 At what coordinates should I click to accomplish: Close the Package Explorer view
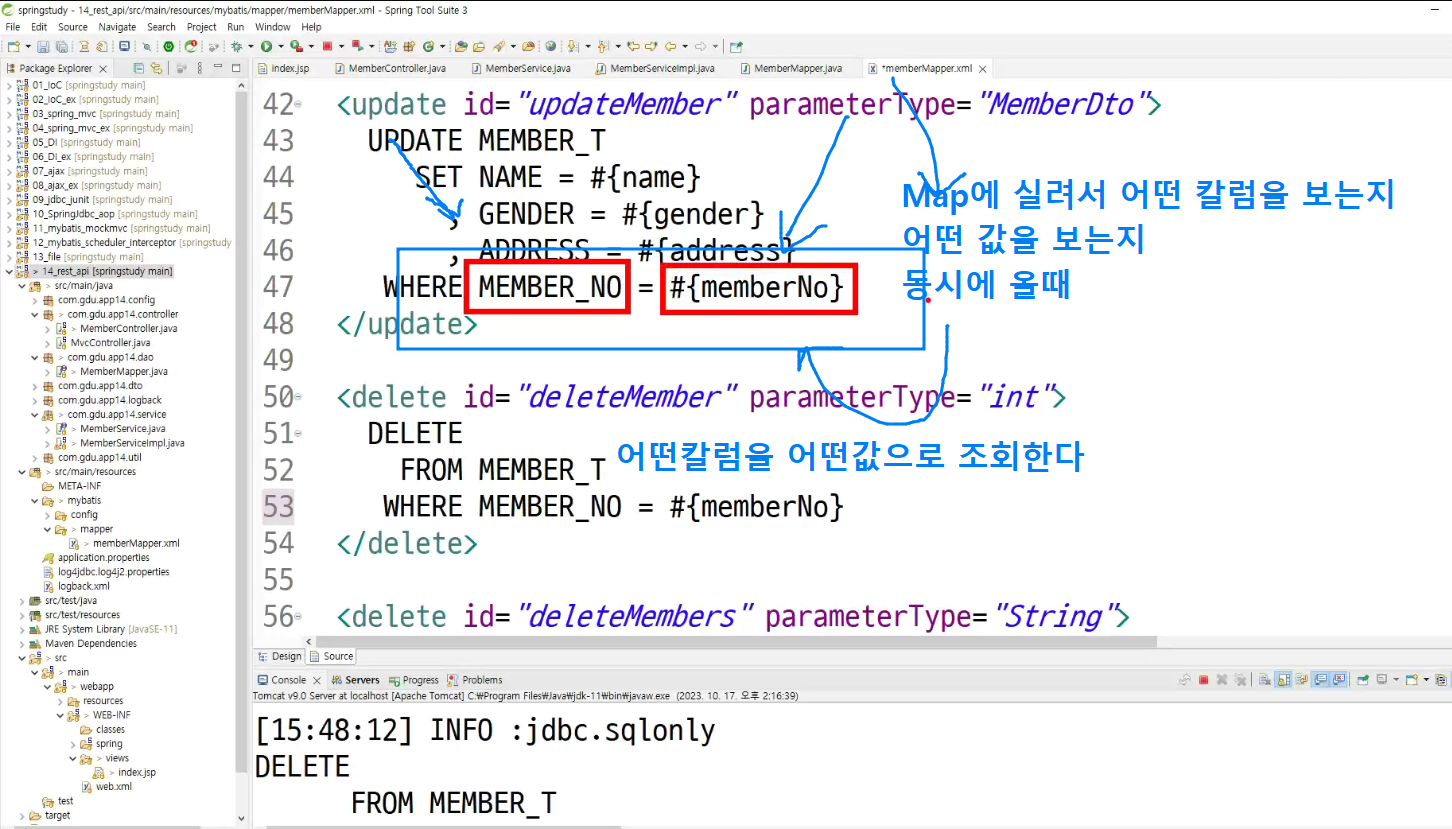tap(102, 69)
